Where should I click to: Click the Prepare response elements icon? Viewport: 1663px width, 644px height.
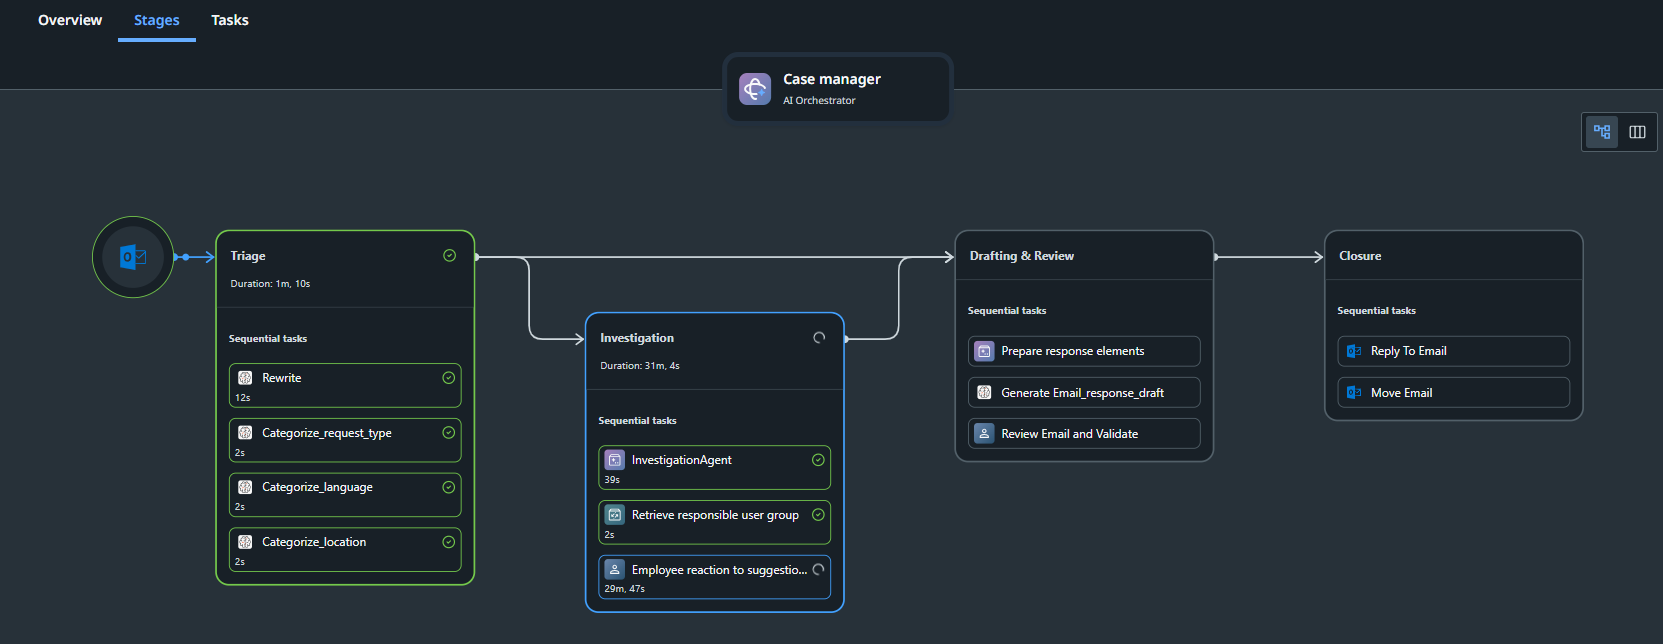click(984, 351)
